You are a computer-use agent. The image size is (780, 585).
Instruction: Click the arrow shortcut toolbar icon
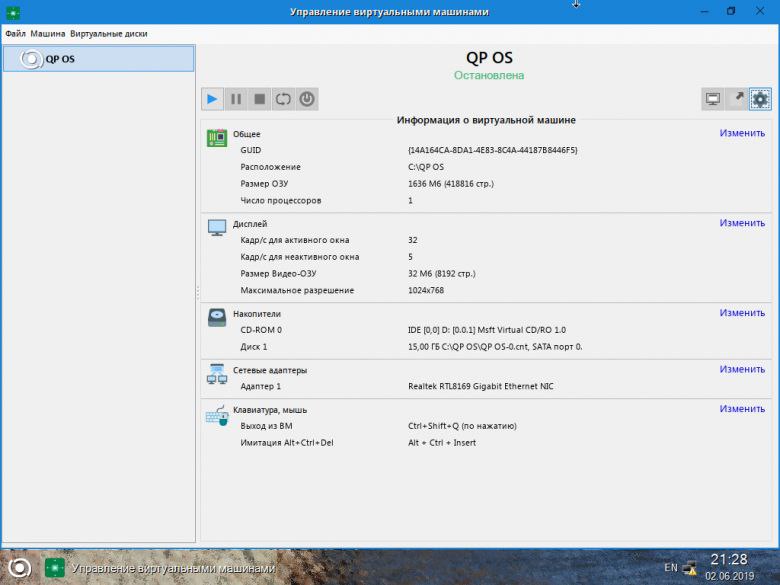pos(737,99)
